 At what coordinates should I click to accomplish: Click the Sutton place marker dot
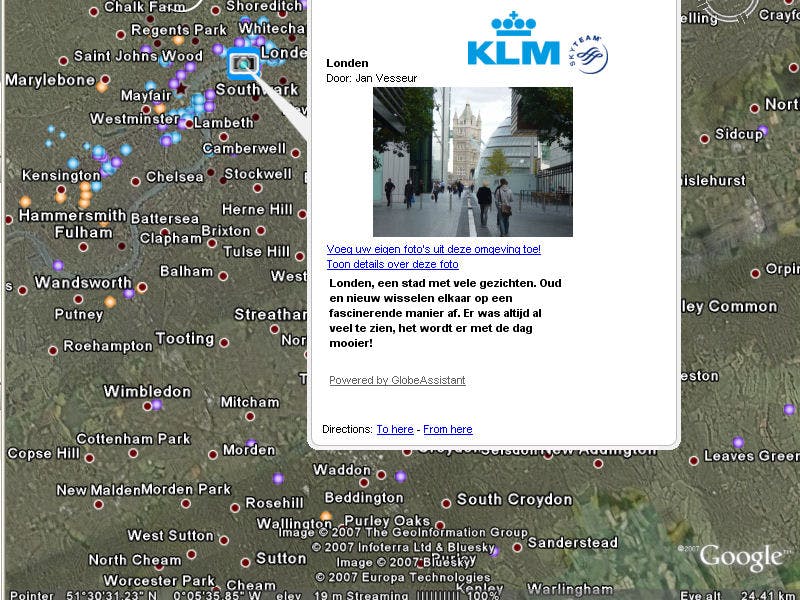click(x=245, y=562)
